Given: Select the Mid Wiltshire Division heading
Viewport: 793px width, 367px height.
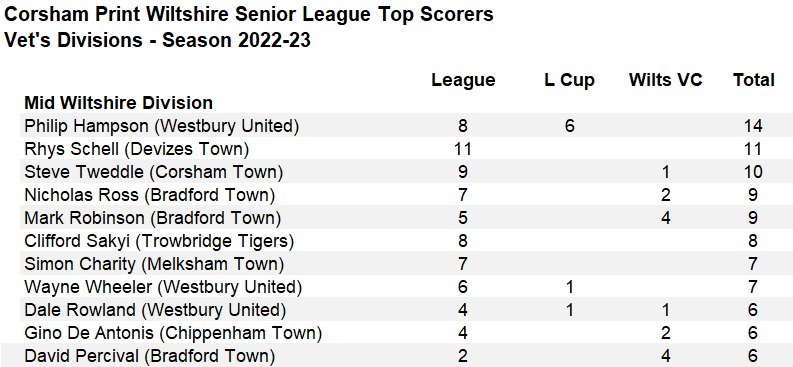Looking at the screenshot, I should click(119, 103).
